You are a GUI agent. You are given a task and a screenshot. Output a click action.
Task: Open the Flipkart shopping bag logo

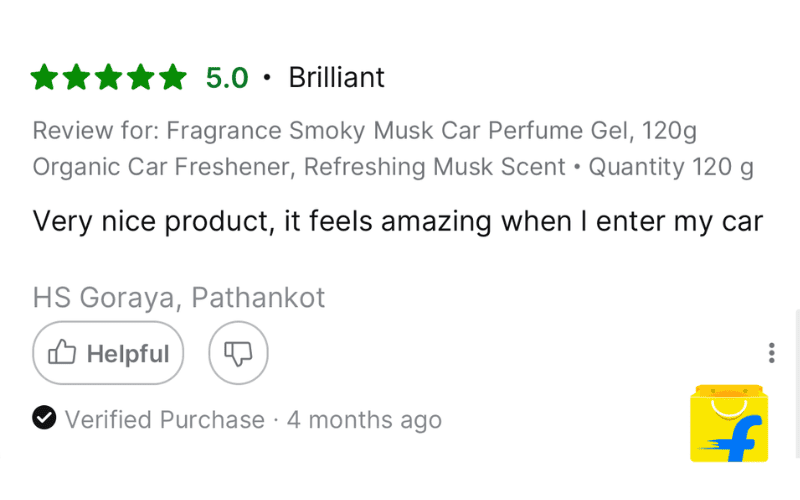727,424
